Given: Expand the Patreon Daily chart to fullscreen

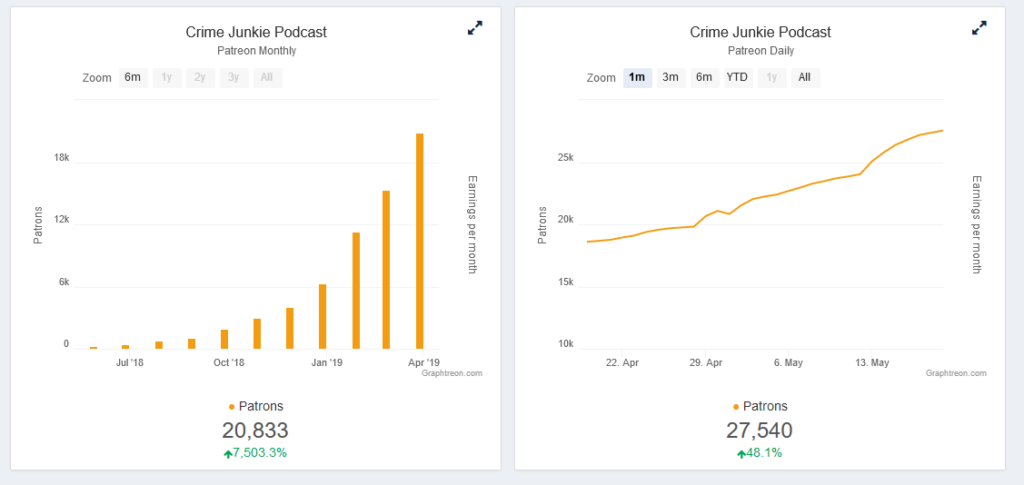Looking at the screenshot, I should pos(979,28).
